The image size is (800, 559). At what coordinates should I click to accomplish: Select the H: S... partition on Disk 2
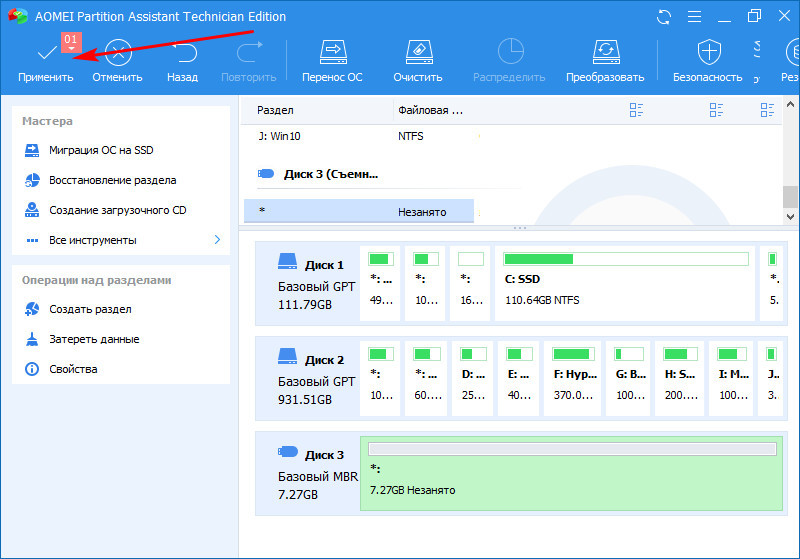click(680, 378)
